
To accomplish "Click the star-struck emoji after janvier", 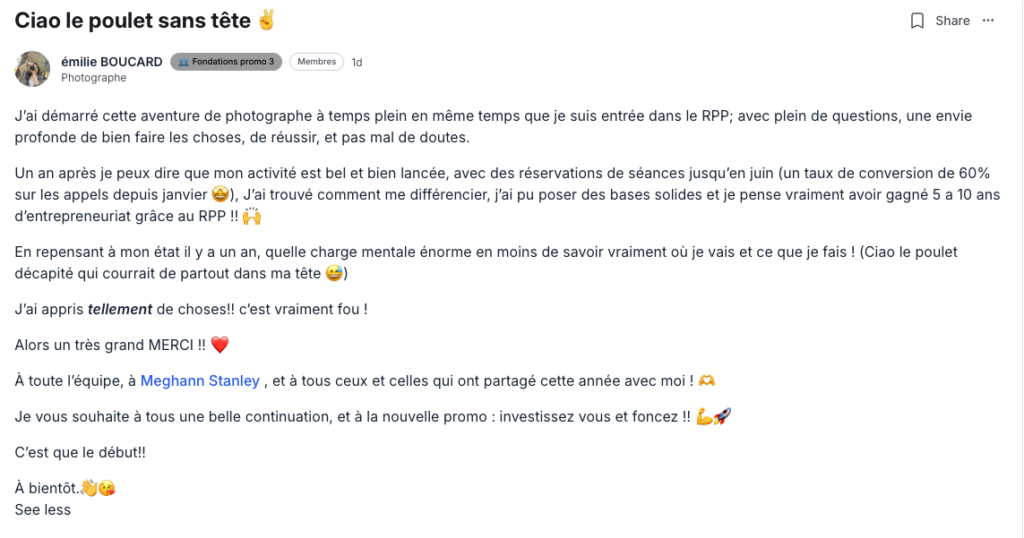I will [x=222, y=196].
